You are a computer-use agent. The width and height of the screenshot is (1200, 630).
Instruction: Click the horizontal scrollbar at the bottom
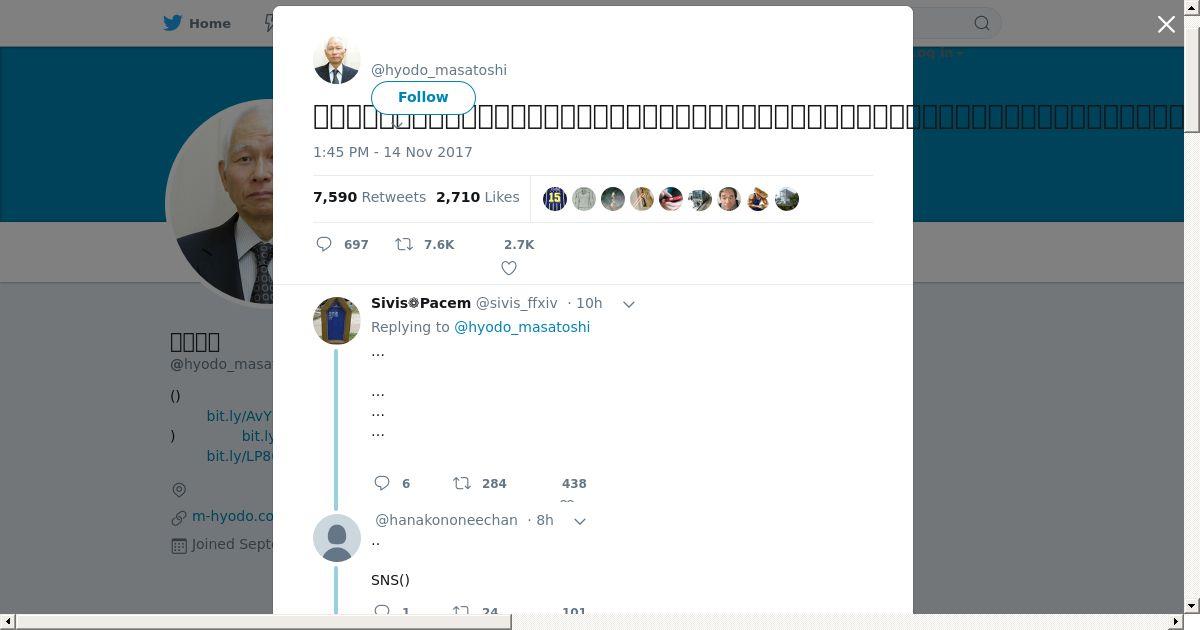tap(263, 622)
